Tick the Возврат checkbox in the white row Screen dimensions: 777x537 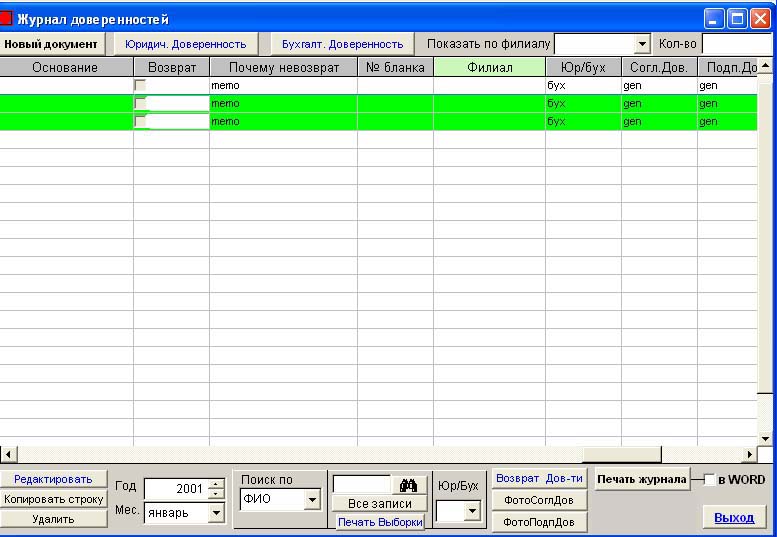(x=140, y=85)
